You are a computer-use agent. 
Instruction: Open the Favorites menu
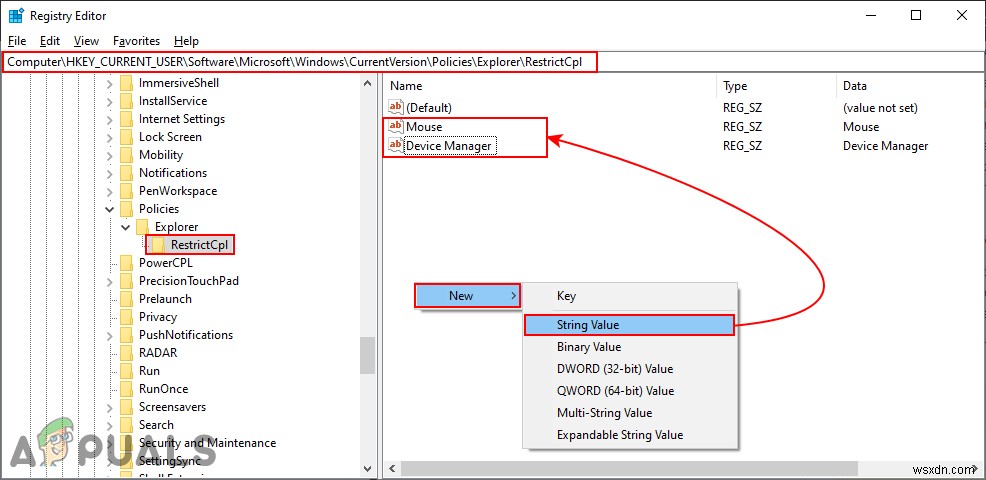click(x=136, y=41)
